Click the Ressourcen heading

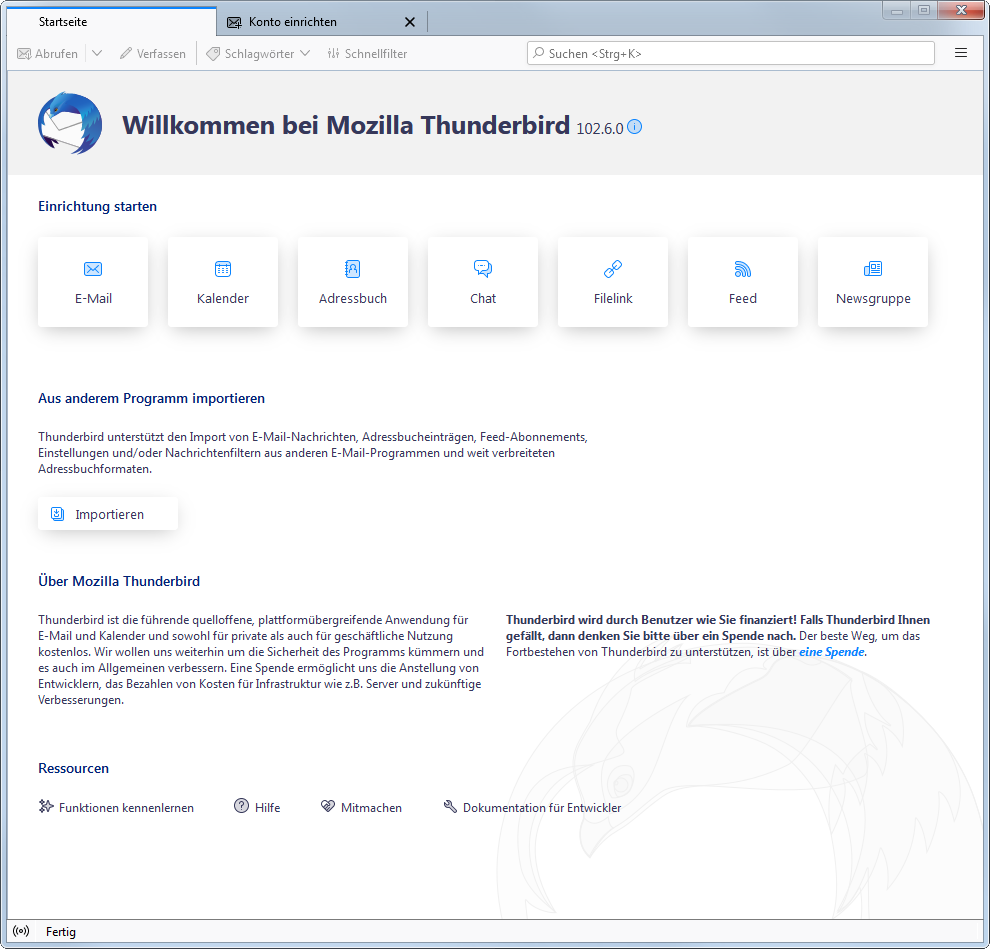pos(73,768)
